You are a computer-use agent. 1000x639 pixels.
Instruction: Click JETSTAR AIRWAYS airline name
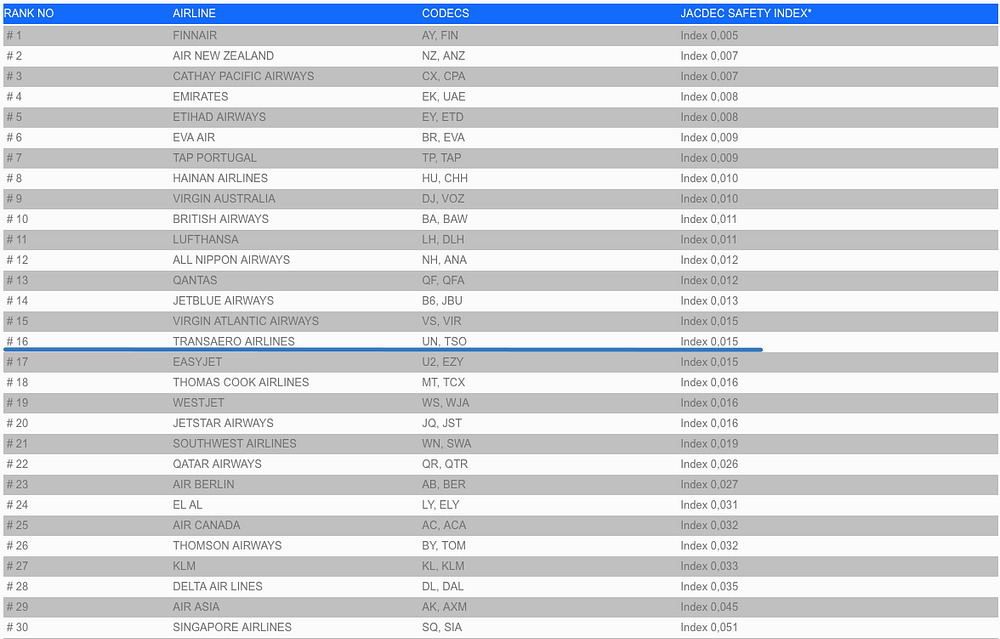click(x=223, y=423)
